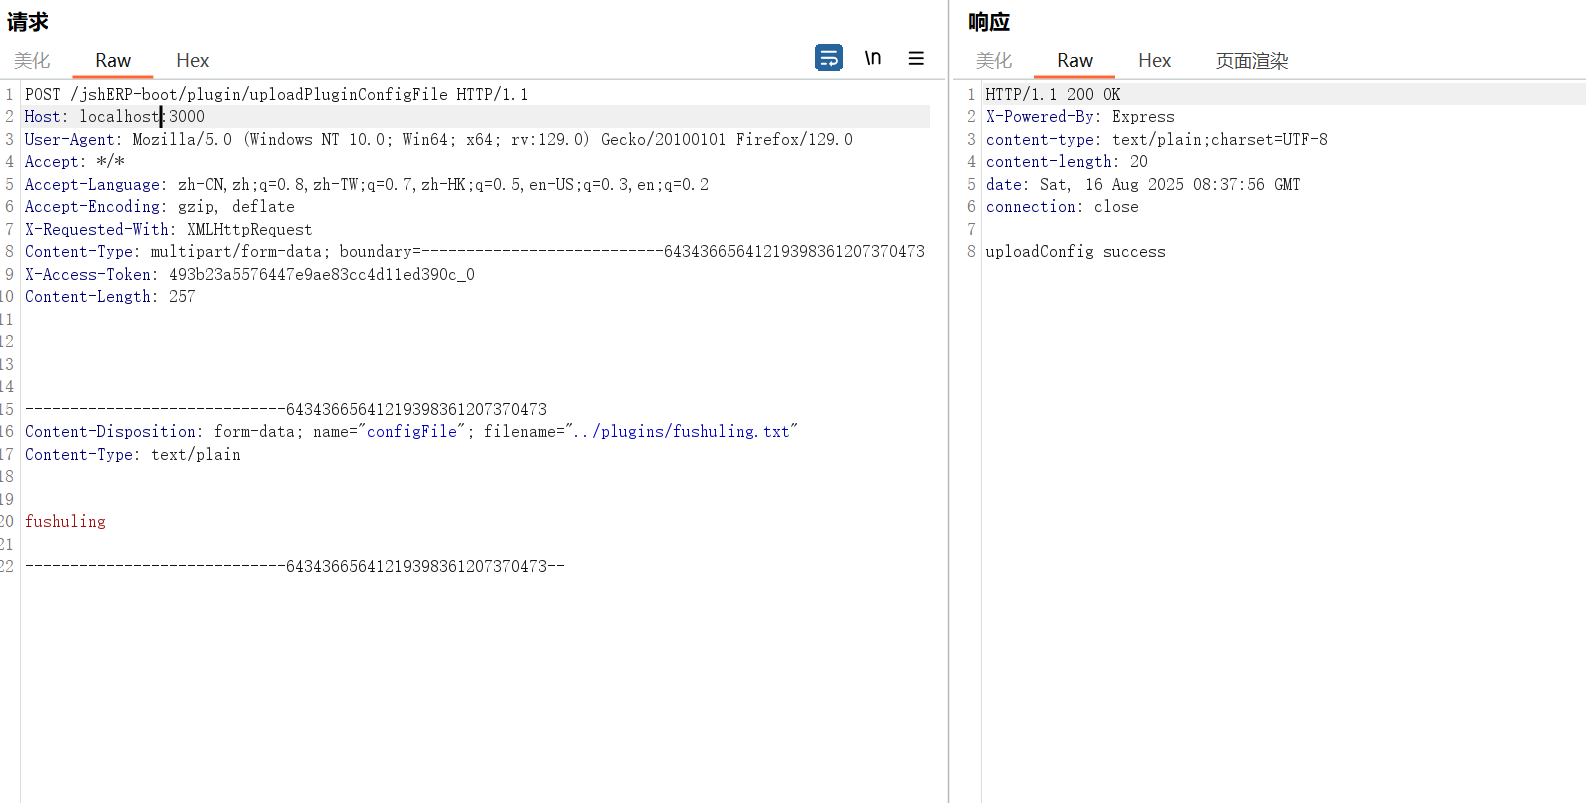Screen dimensions: 1586x803
Task: Click the Content-Length value 257
Action: click(x=182, y=297)
